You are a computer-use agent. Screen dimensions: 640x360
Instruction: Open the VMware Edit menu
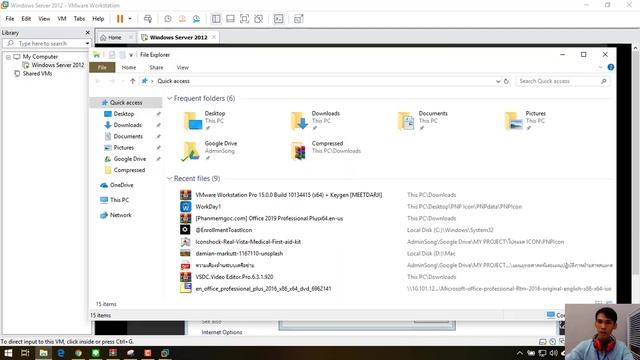click(26, 19)
